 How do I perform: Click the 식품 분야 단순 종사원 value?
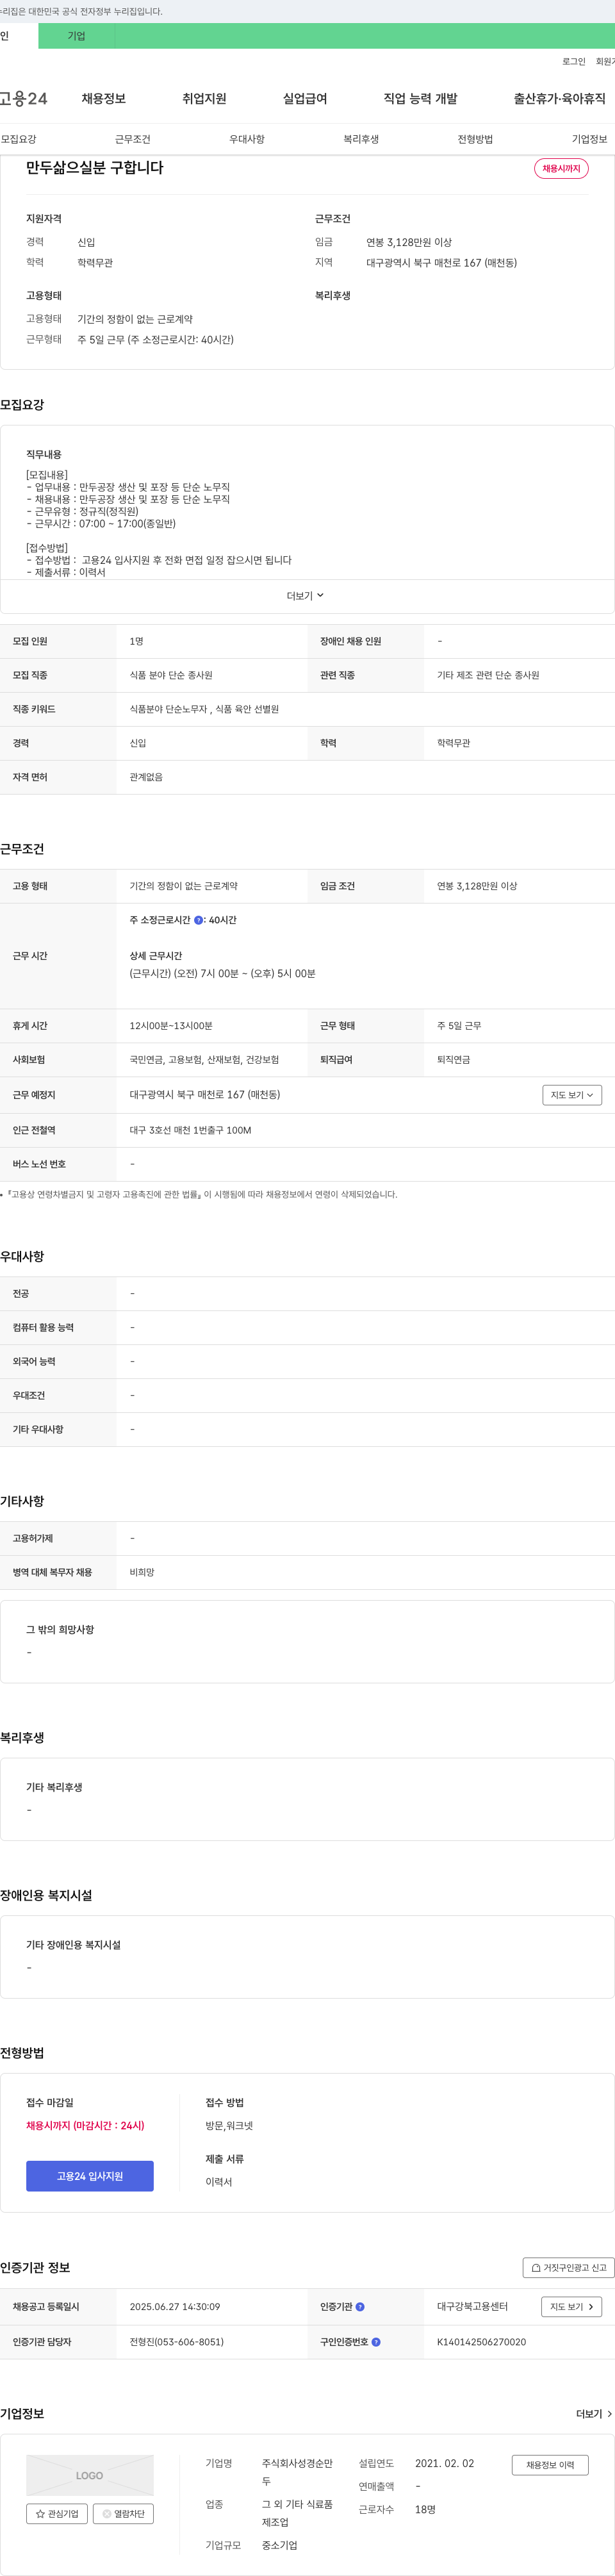pyautogui.click(x=171, y=675)
